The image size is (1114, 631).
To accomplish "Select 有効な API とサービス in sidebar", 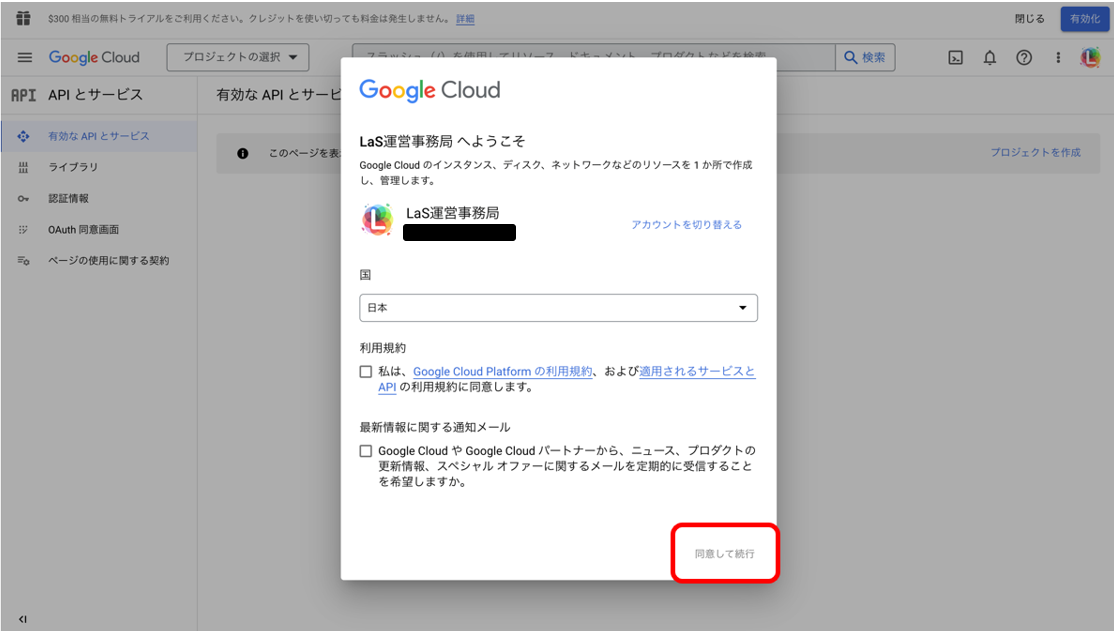I will (x=99, y=136).
